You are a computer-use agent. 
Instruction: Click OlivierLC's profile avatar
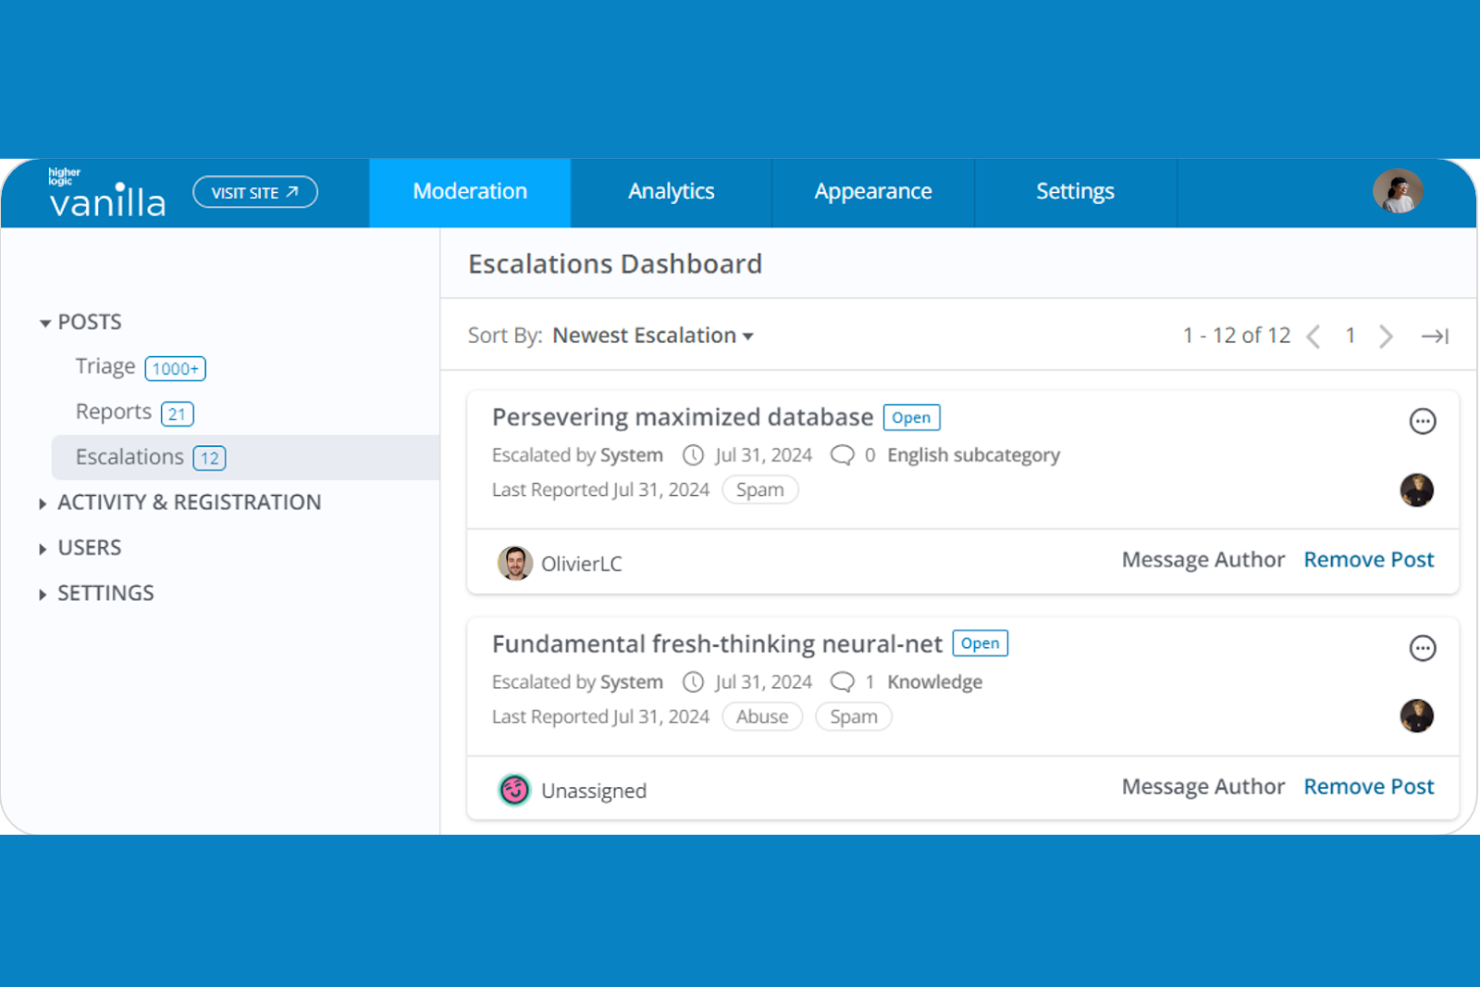pos(514,563)
